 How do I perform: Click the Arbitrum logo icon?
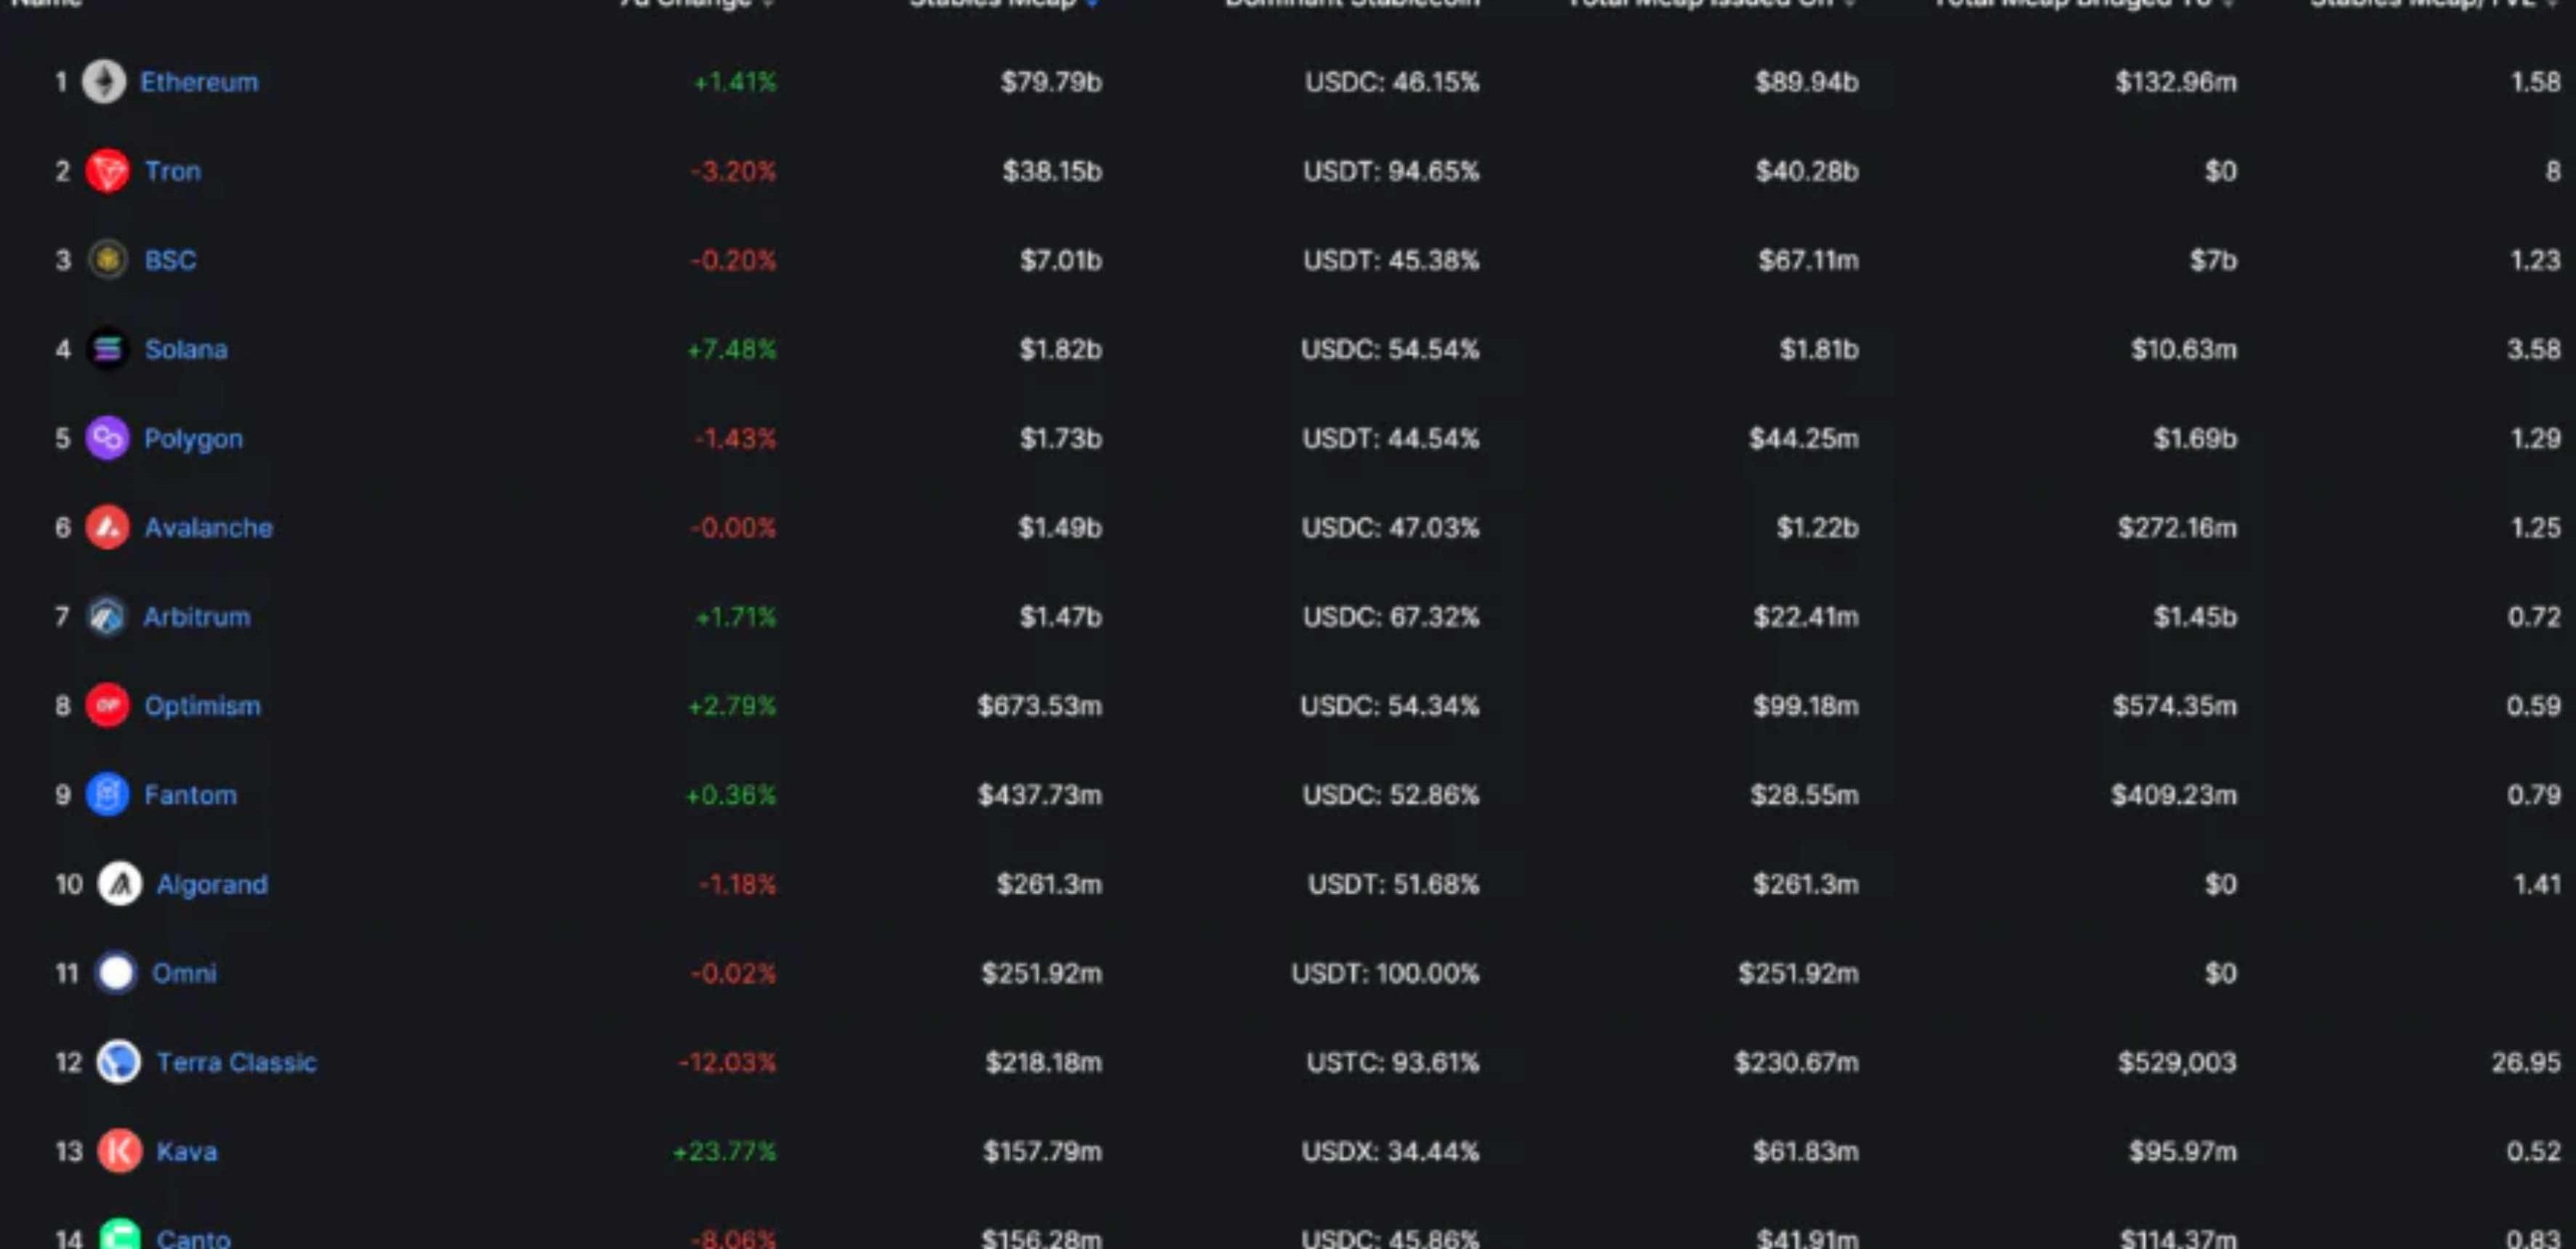click(107, 616)
